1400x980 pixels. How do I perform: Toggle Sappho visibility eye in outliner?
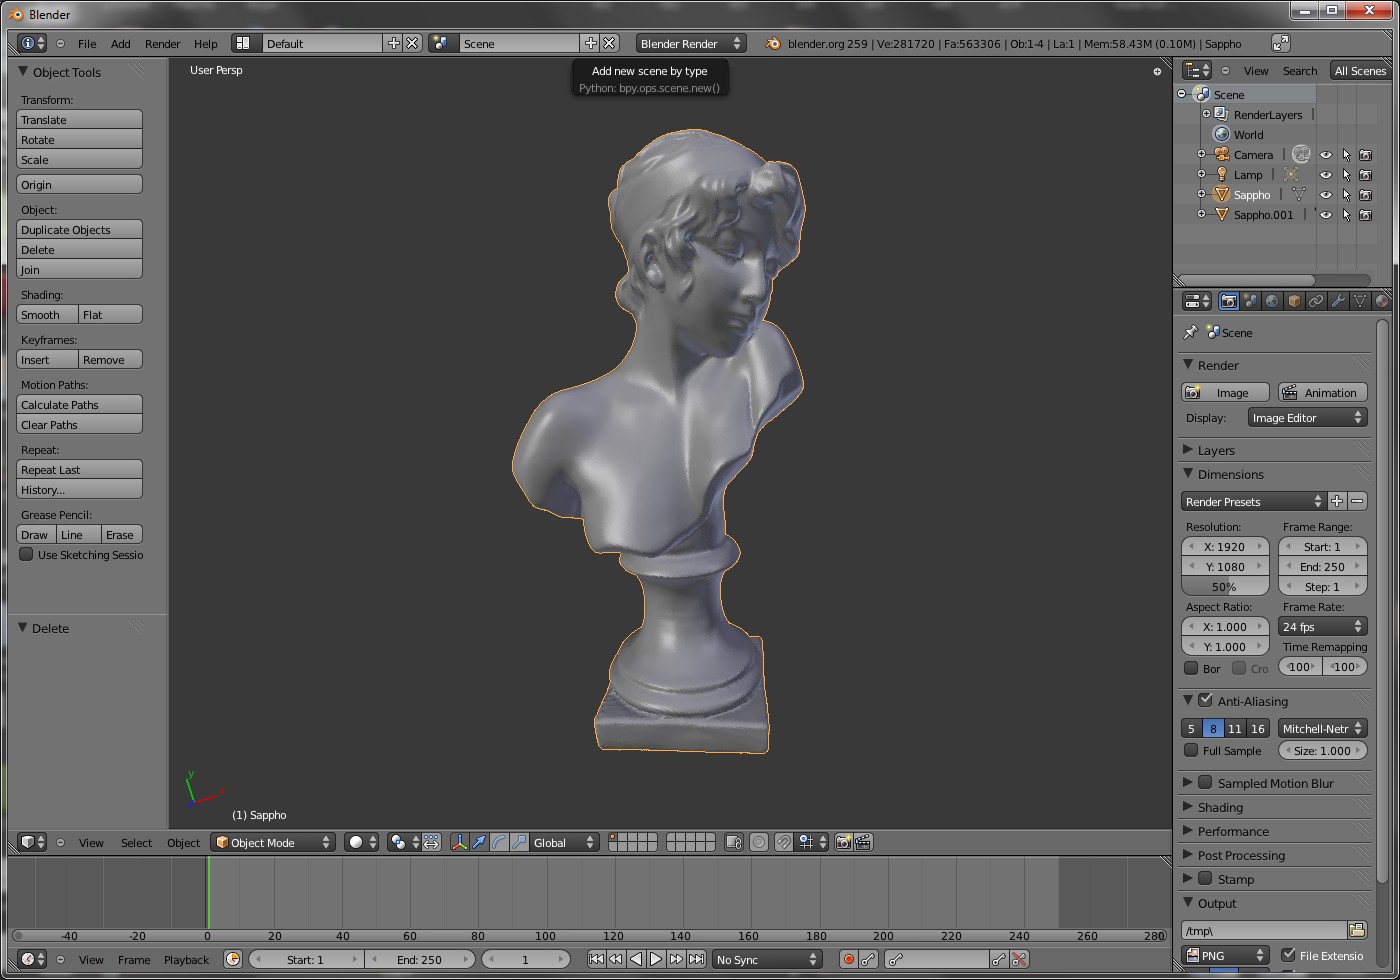pyautogui.click(x=1326, y=195)
